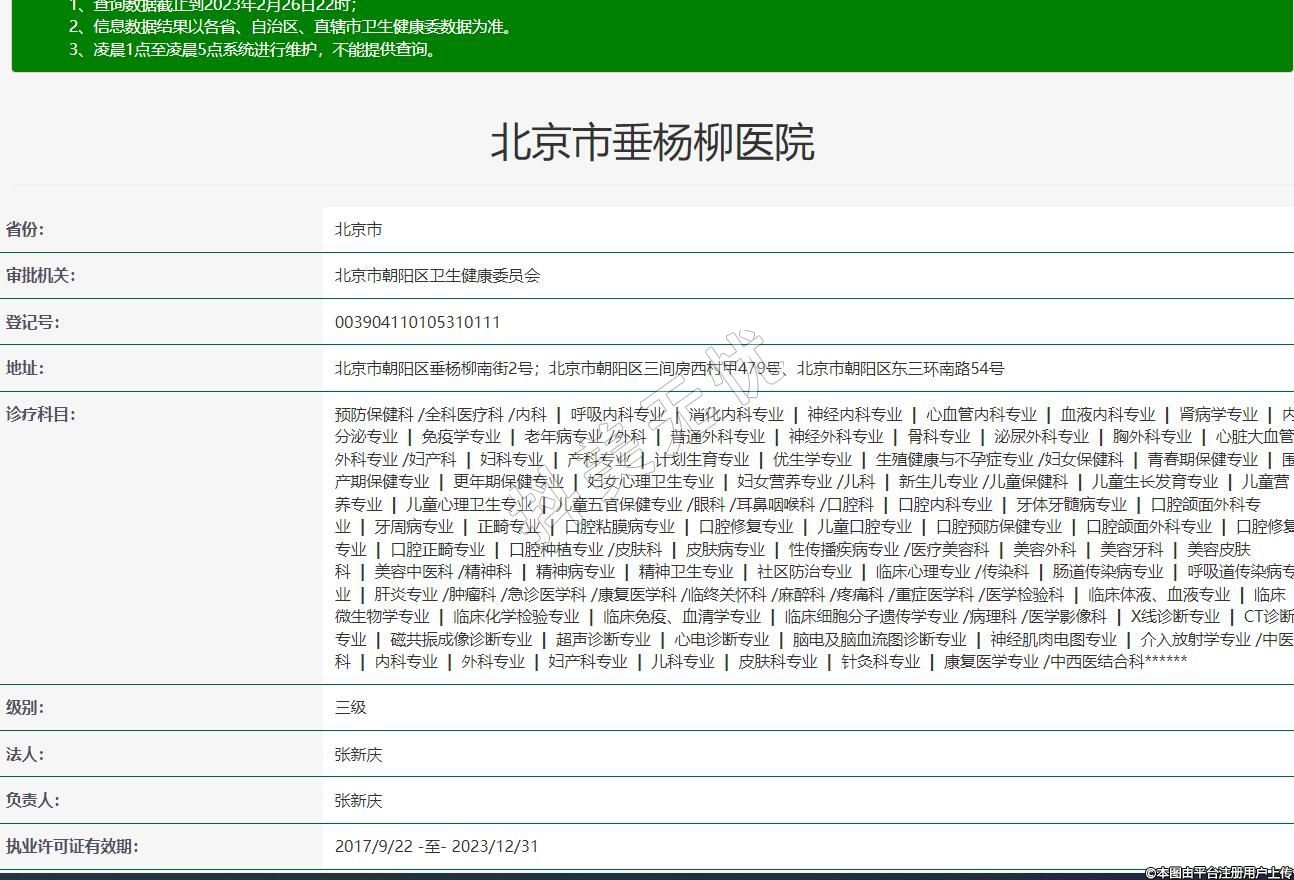
Task: Select the 省份 row label
Action: pos(25,229)
